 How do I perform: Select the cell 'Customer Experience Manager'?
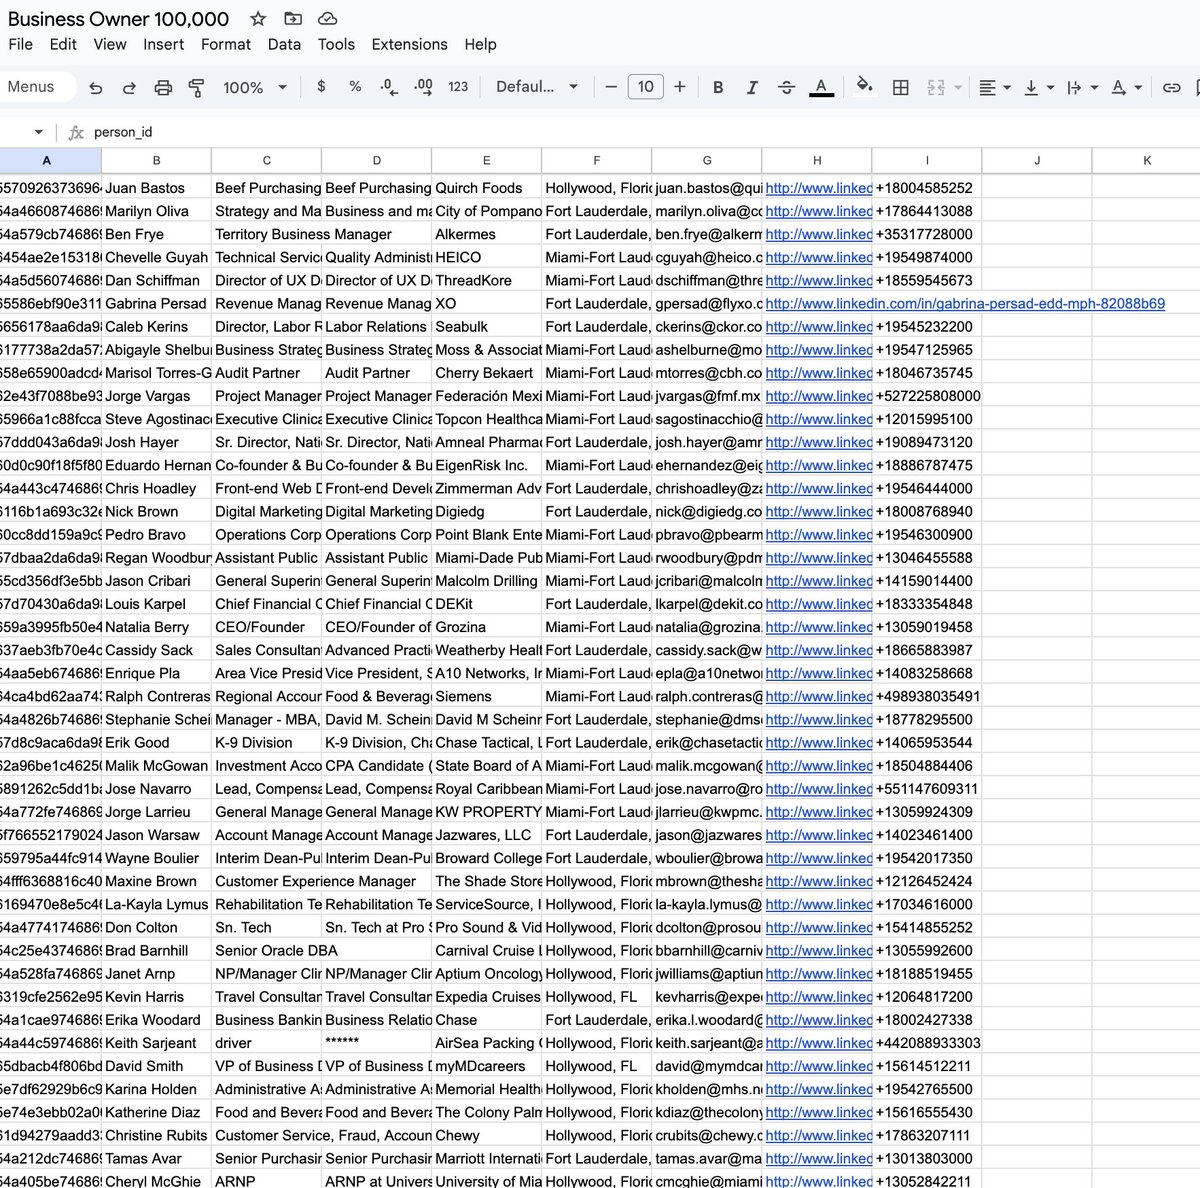click(x=315, y=881)
